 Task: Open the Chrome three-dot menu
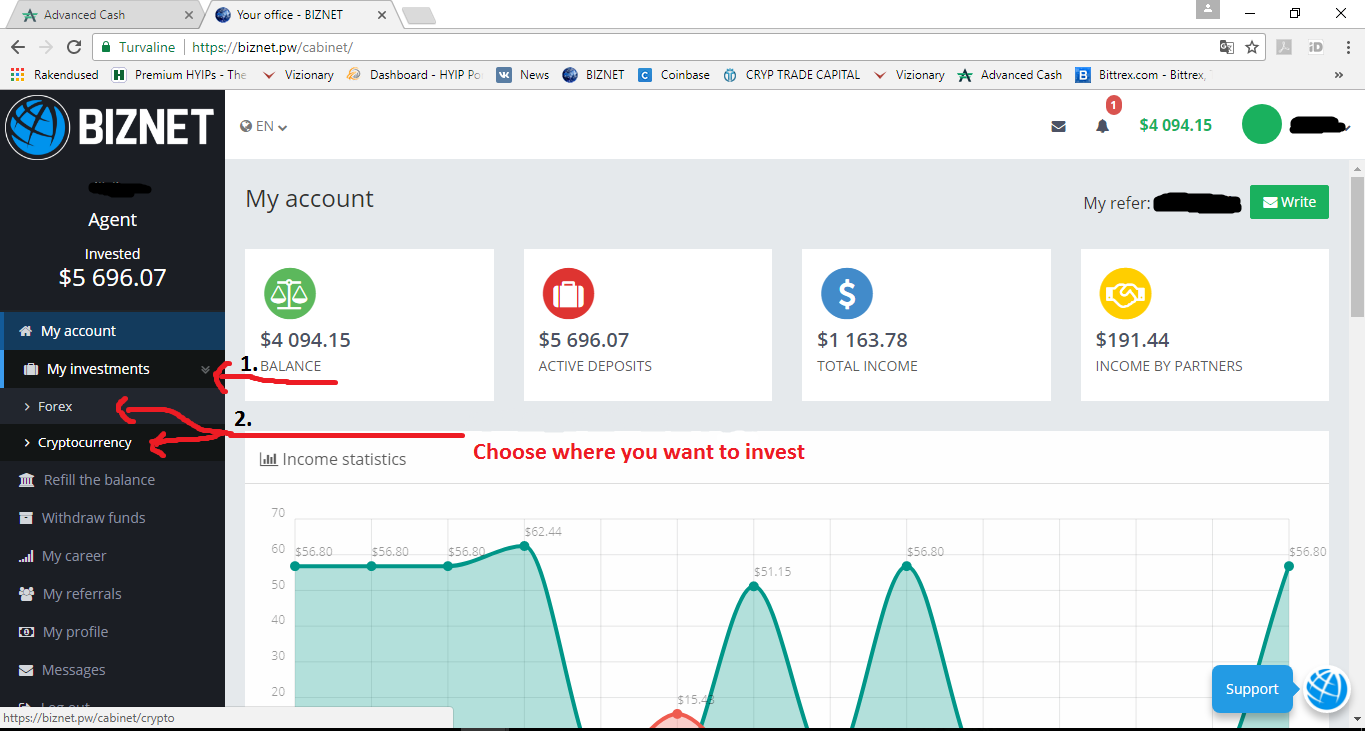(1346, 47)
